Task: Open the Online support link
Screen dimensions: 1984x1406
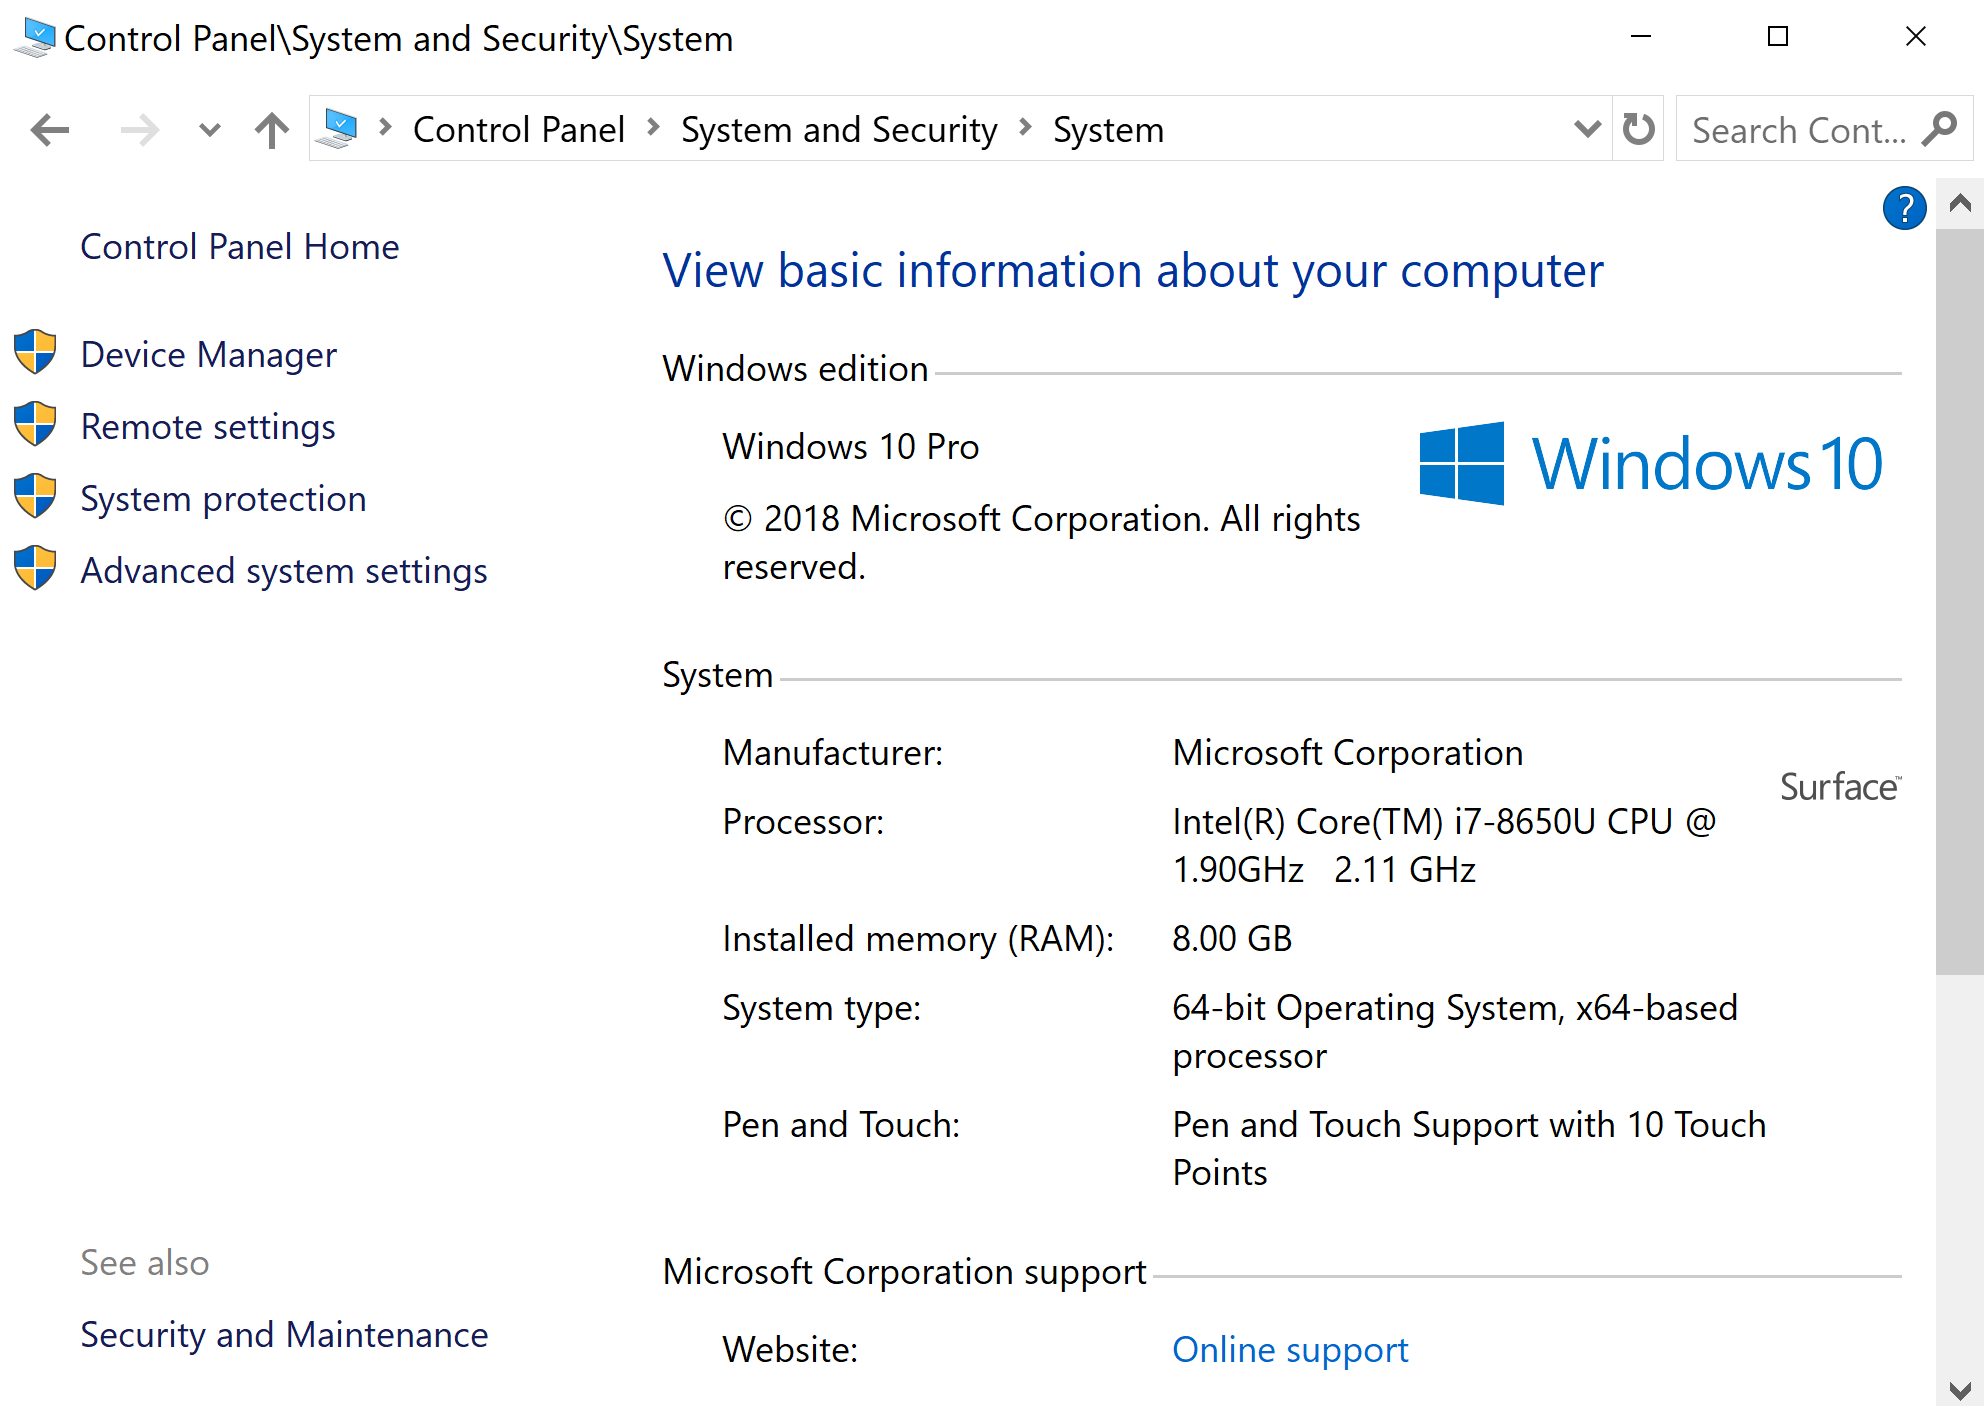Action: pos(1289,1350)
